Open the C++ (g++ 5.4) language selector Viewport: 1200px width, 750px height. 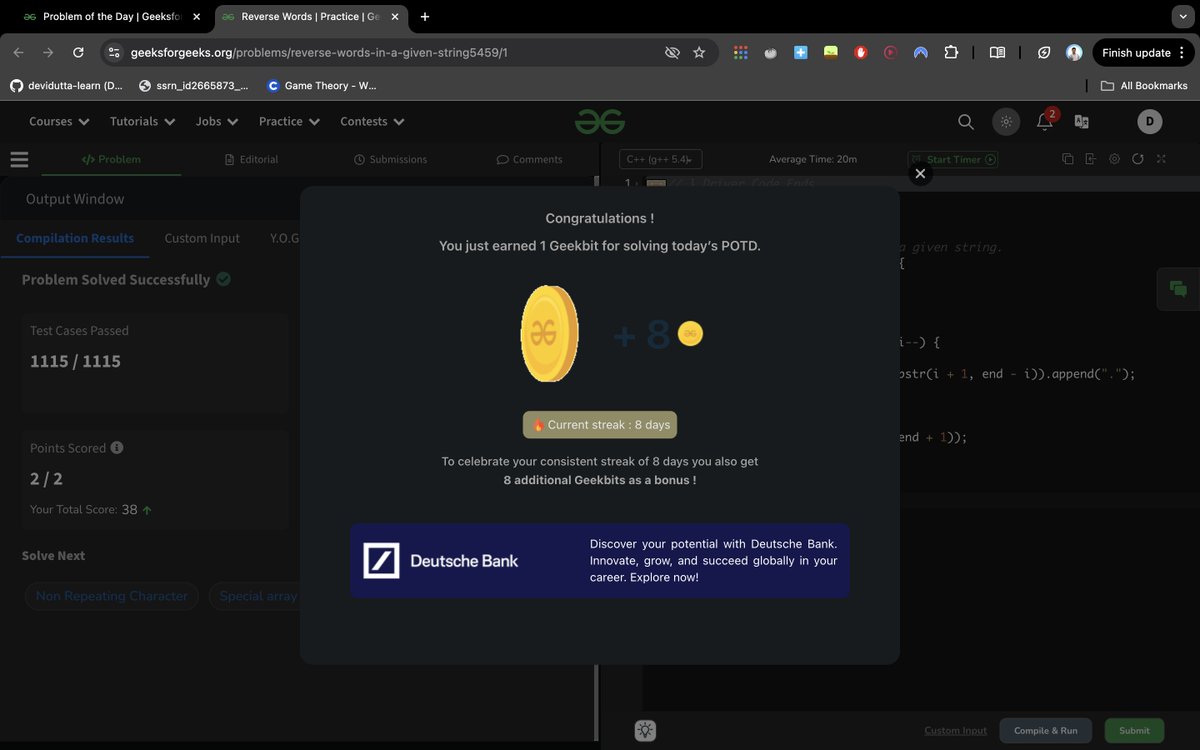[660, 159]
